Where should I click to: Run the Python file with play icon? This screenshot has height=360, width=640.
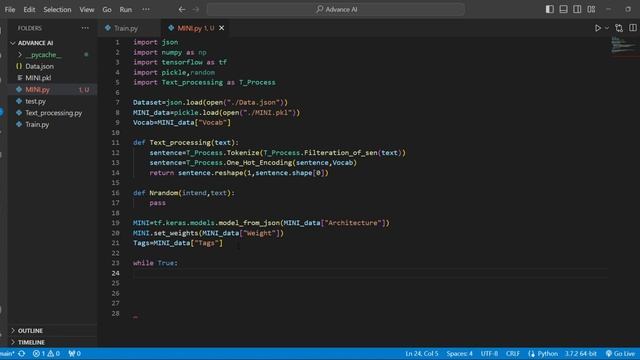coord(598,28)
